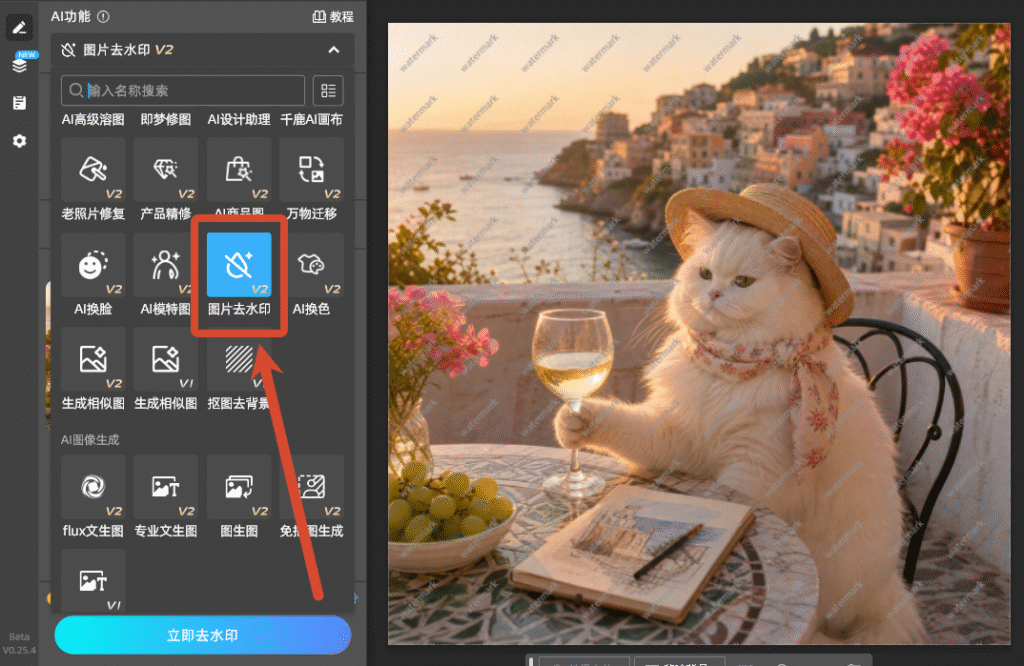Viewport: 1024px width, 666px height.
Task: Click the AI图像生成 section heading
Action: tap(90, 439)
